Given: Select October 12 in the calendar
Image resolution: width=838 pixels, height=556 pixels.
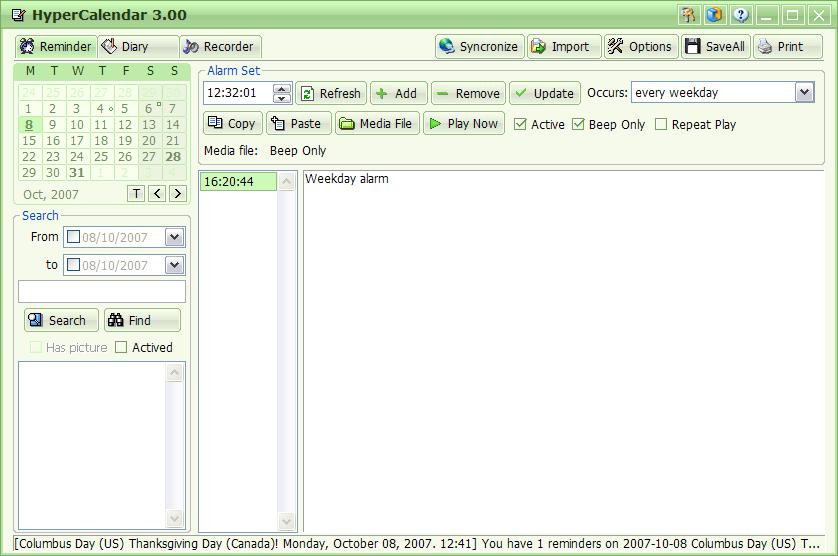Looking at the screenshot, I should pos(125,125).
